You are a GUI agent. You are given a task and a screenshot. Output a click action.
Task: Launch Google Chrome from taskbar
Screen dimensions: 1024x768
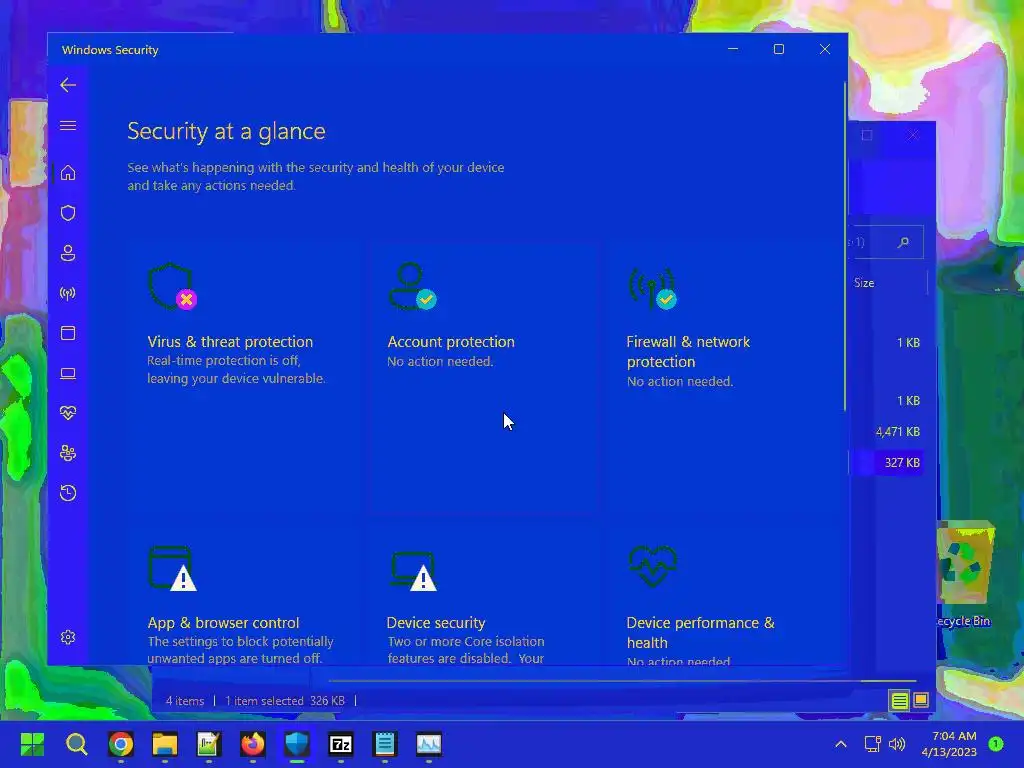pos(121,744)
